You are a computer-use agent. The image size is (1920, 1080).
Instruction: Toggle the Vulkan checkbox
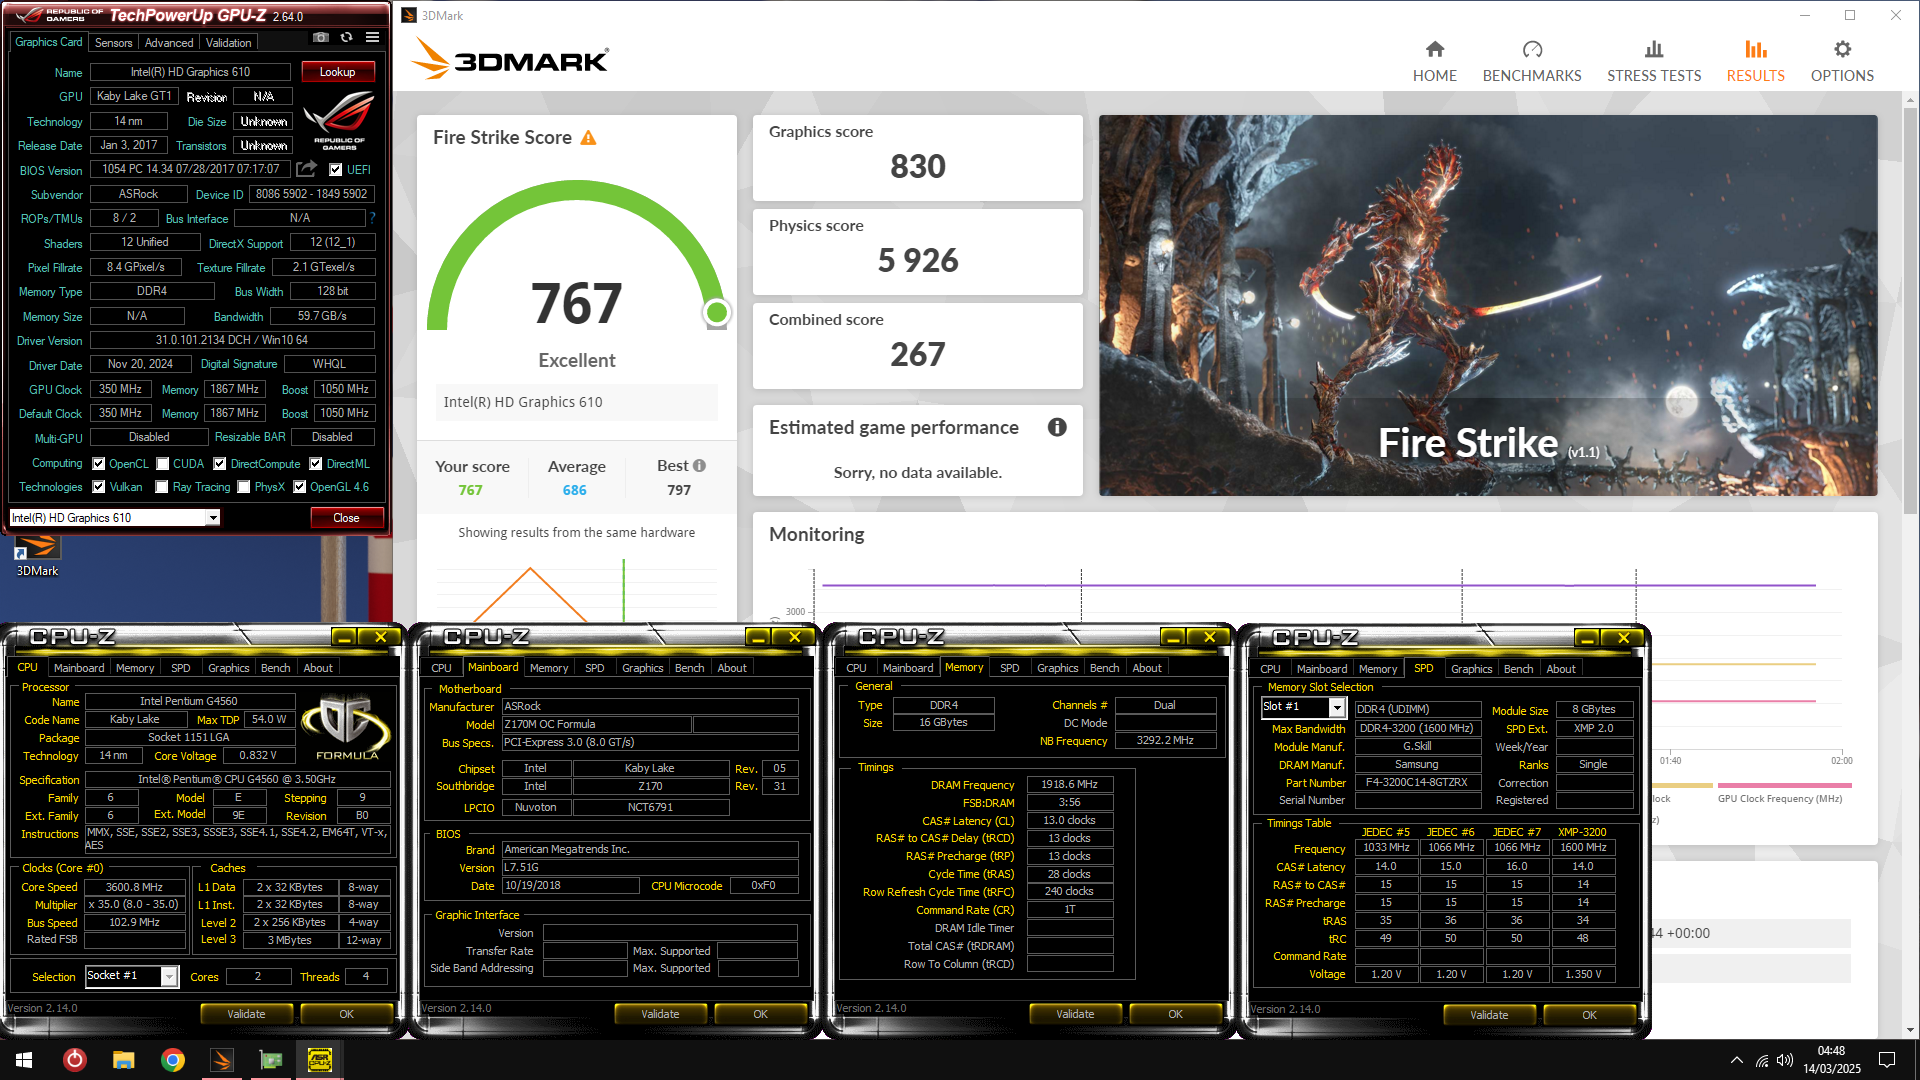99,487
